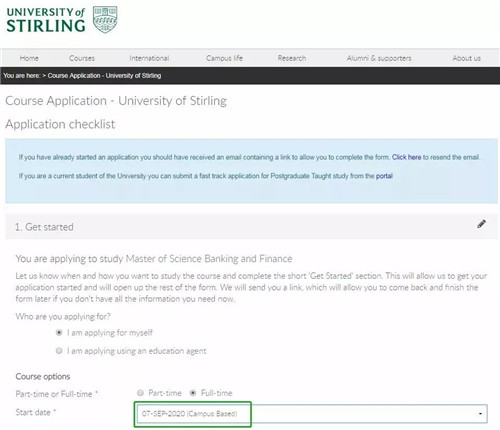The height and width of the screenshot is (430, 500).
Task: Click the Start date dropdown arrow
Action: tap(480, 414)
